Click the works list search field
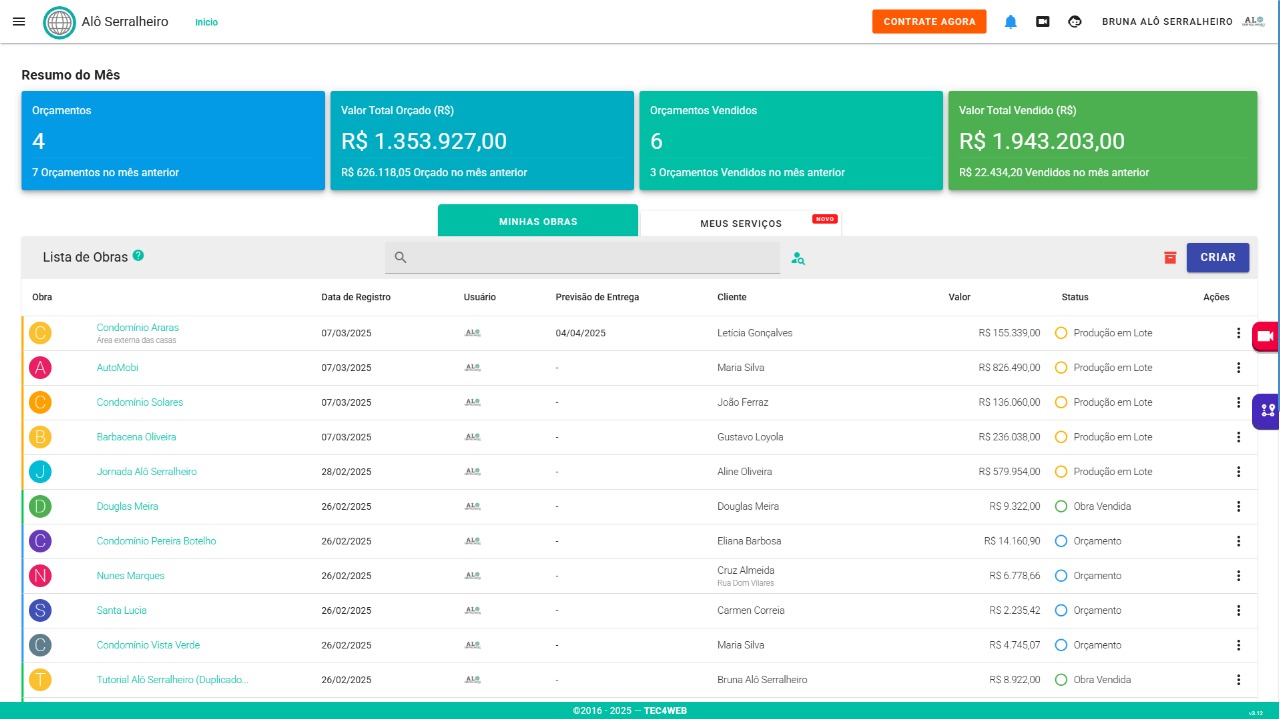Image resolution: width=1280 pixels, height=719 pixels. tap(590, 258)
